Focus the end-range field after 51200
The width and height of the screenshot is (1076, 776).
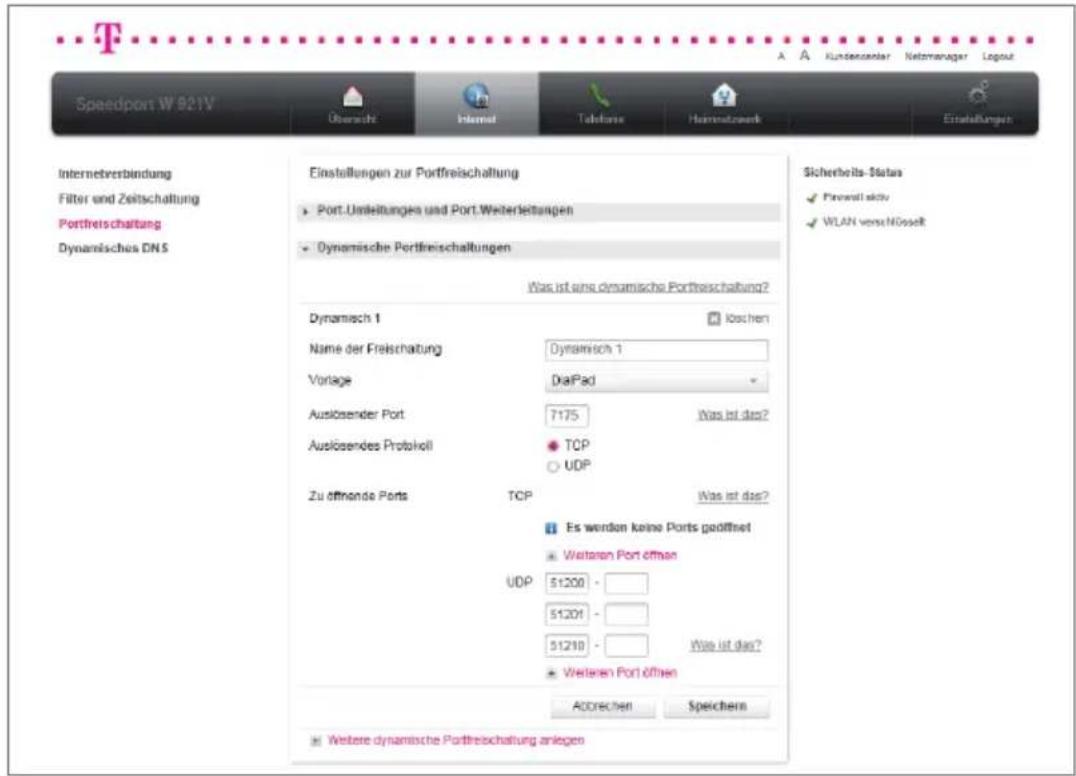[x=626, y=583]
